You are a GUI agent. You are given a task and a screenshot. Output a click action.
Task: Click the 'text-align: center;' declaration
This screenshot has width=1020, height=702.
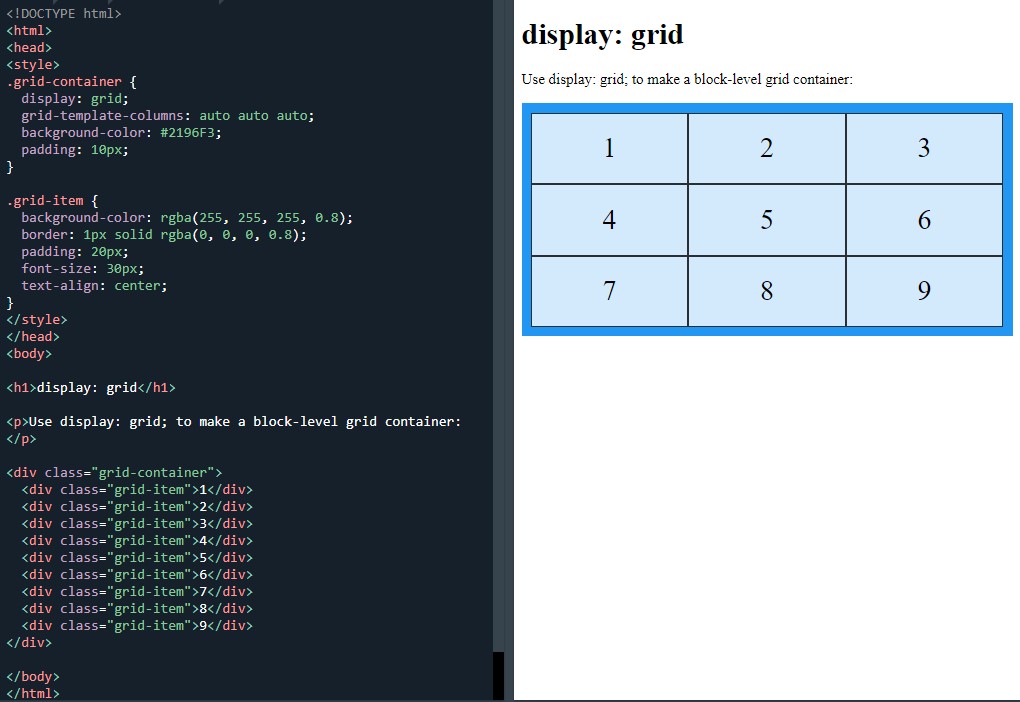(x=94, y=286)
